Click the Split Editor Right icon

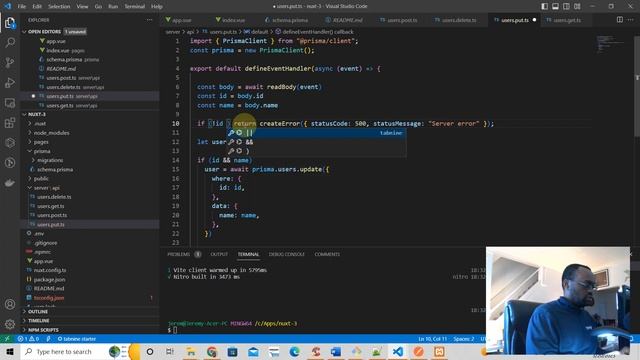click(x=620, y=20)
